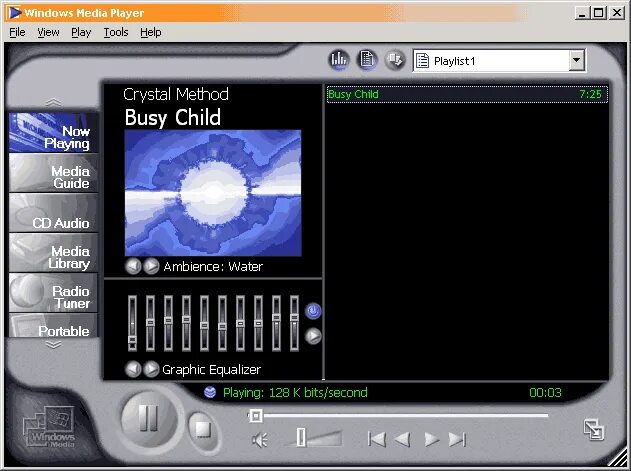Open the Media Guide tab
Image resolution: width=631 pixels, height=471 pixels.
pyautogui.click(x=54, y=173)
